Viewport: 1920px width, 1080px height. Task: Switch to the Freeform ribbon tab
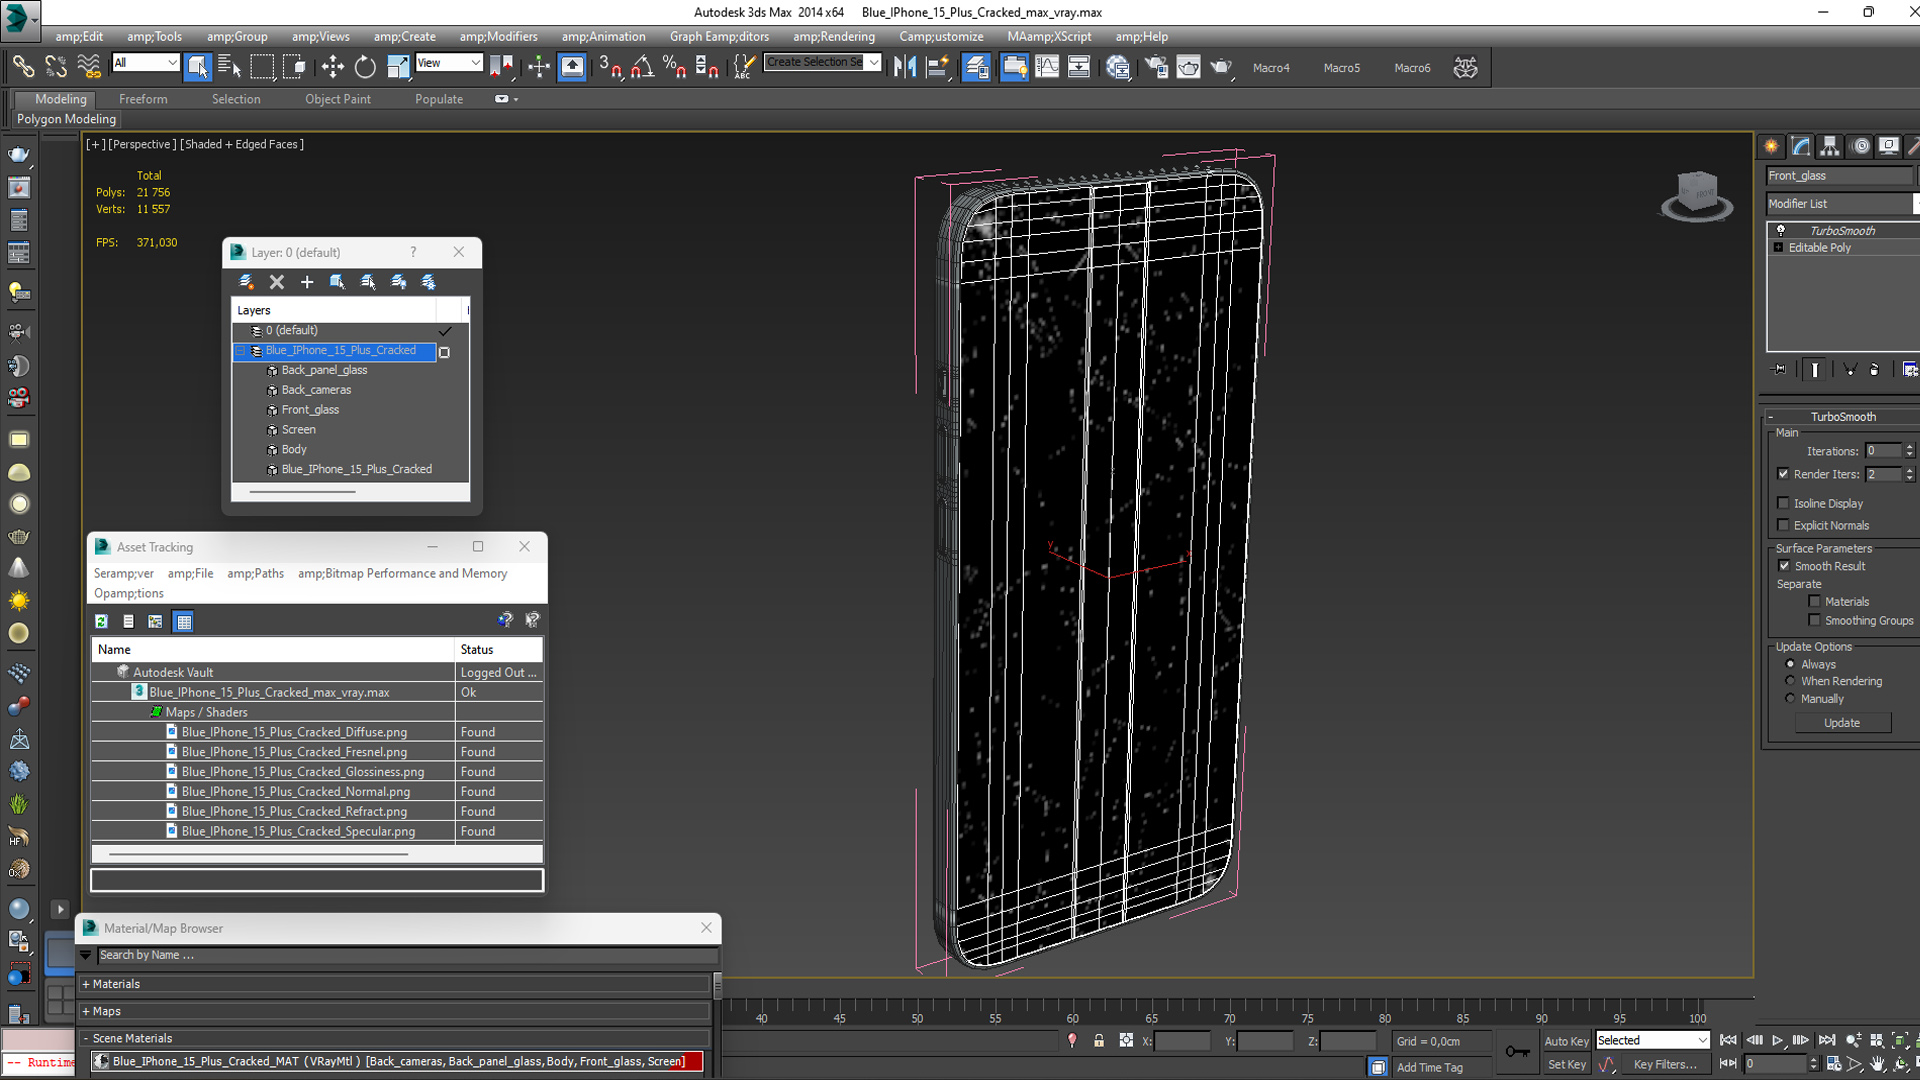pos(143,99)
